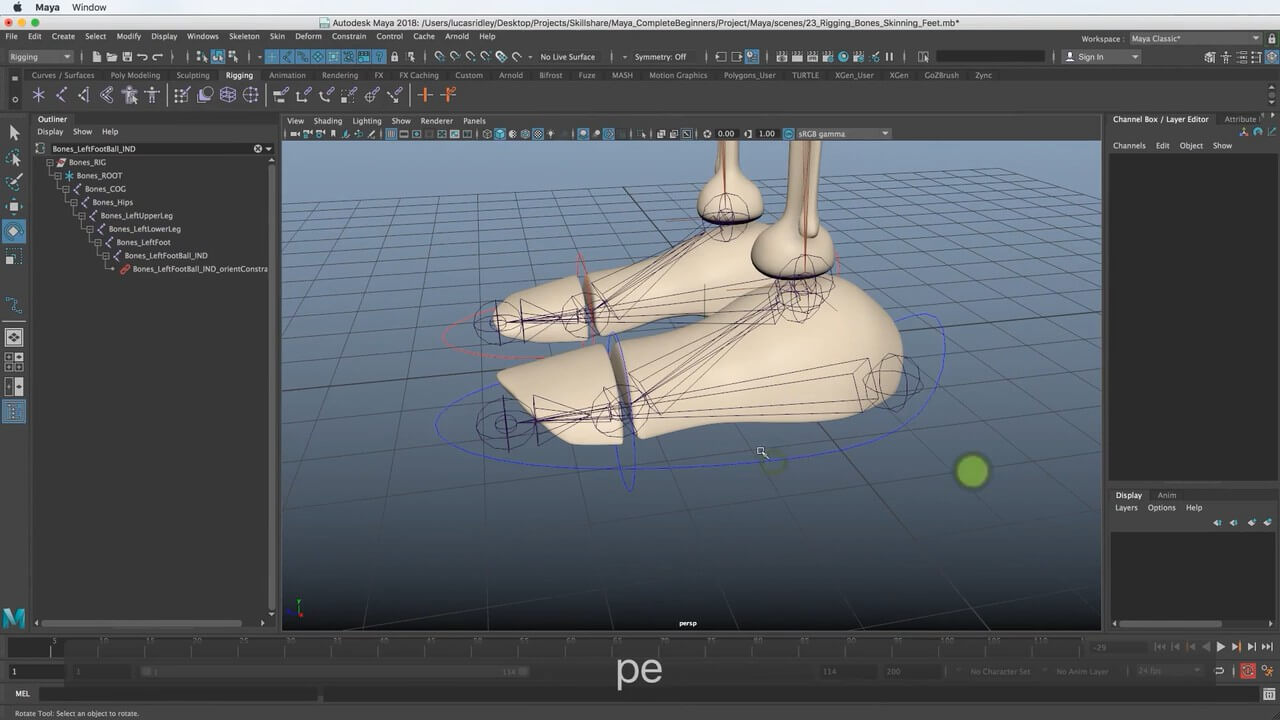Switch to the Animation shelf tab
The height and width of the screenshot is (720, 1280).
[x=287, y=75]
